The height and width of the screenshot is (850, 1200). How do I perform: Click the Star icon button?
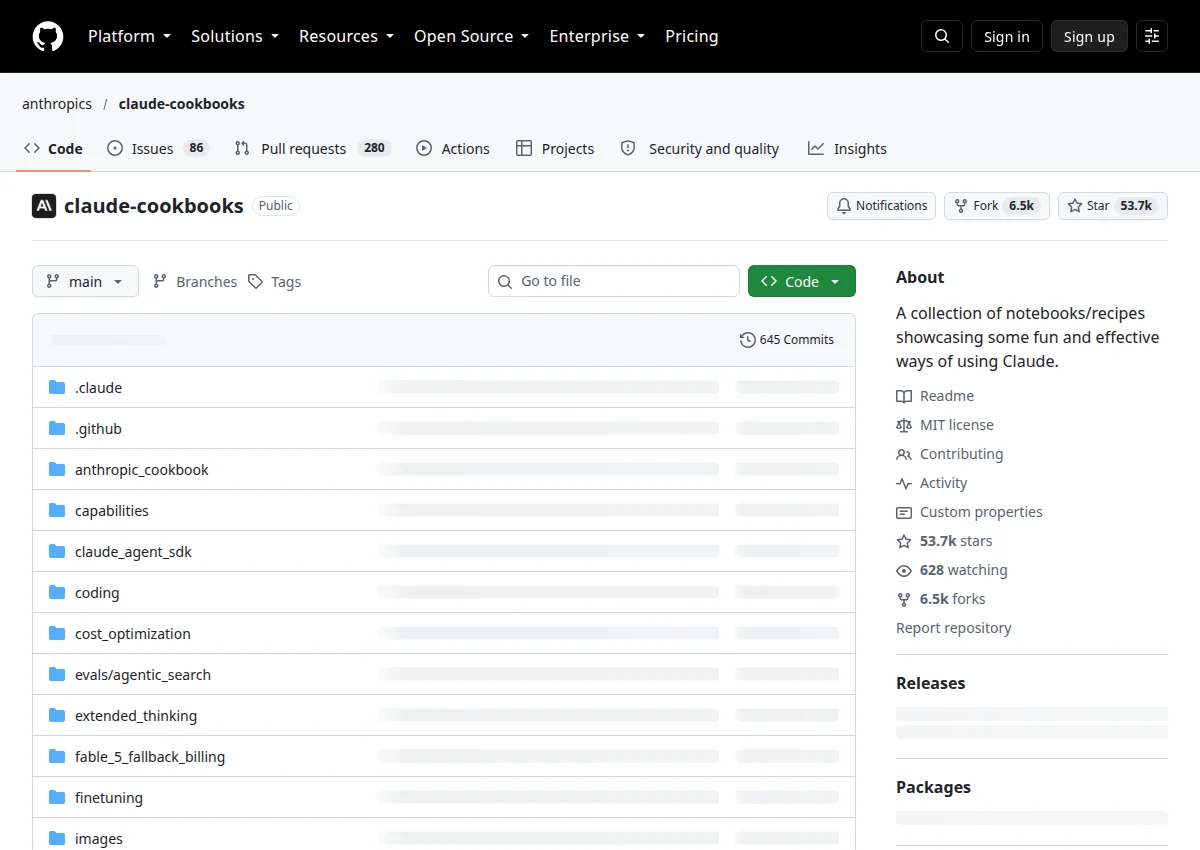click(x=1075, y=206)
